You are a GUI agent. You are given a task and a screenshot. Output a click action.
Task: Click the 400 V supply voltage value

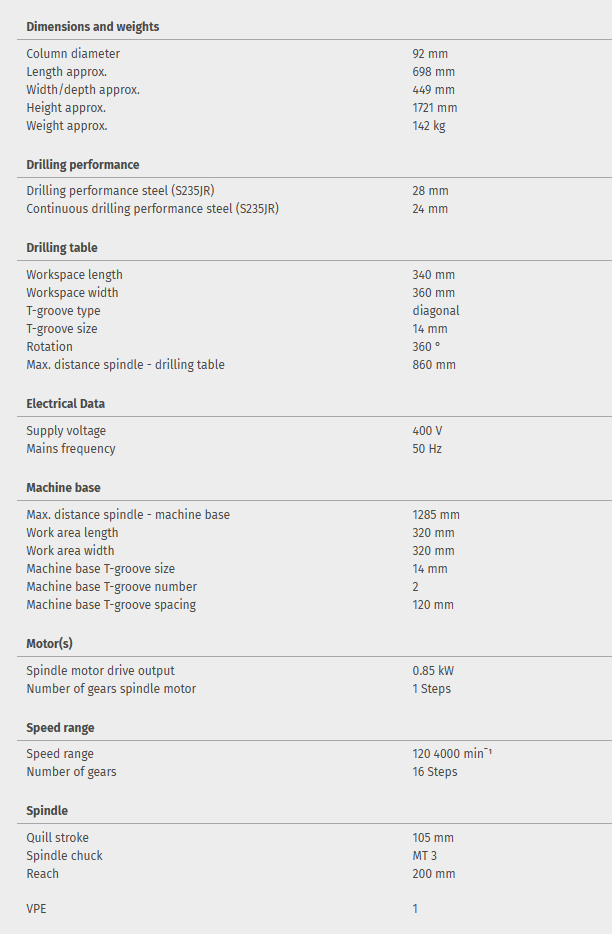(427, 431)
